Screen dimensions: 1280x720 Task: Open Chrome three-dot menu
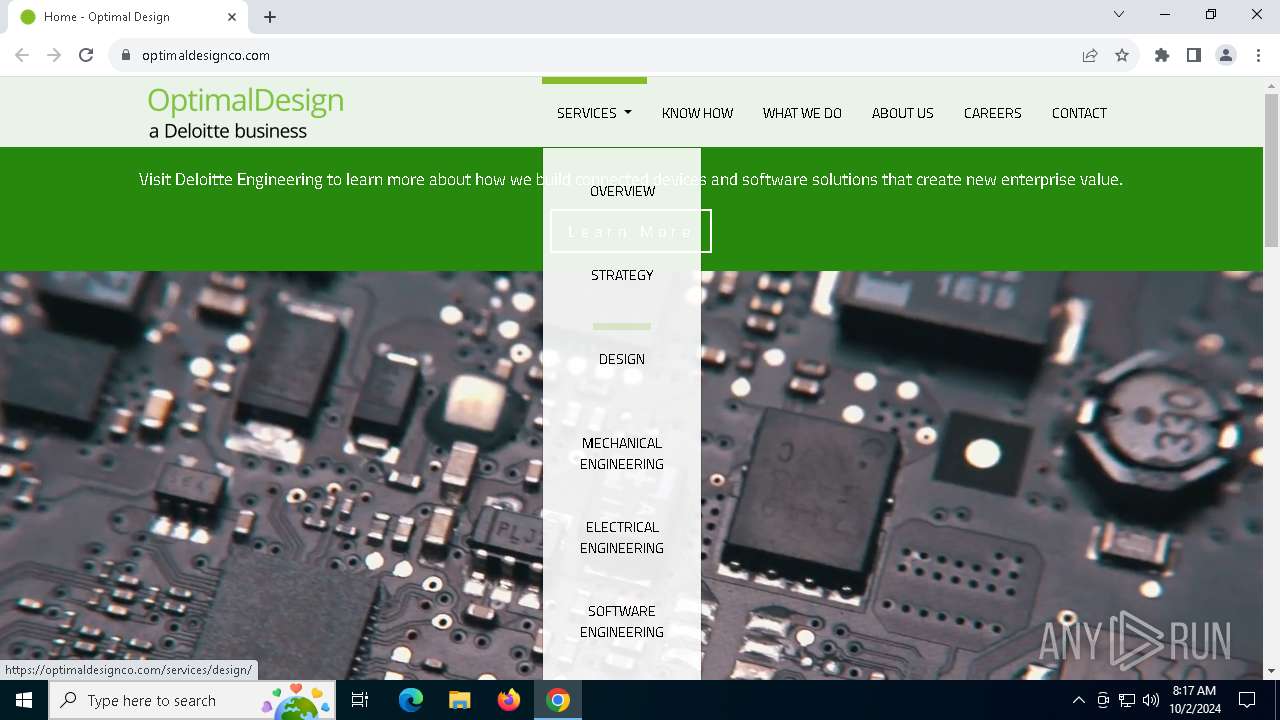[1258, 55]
